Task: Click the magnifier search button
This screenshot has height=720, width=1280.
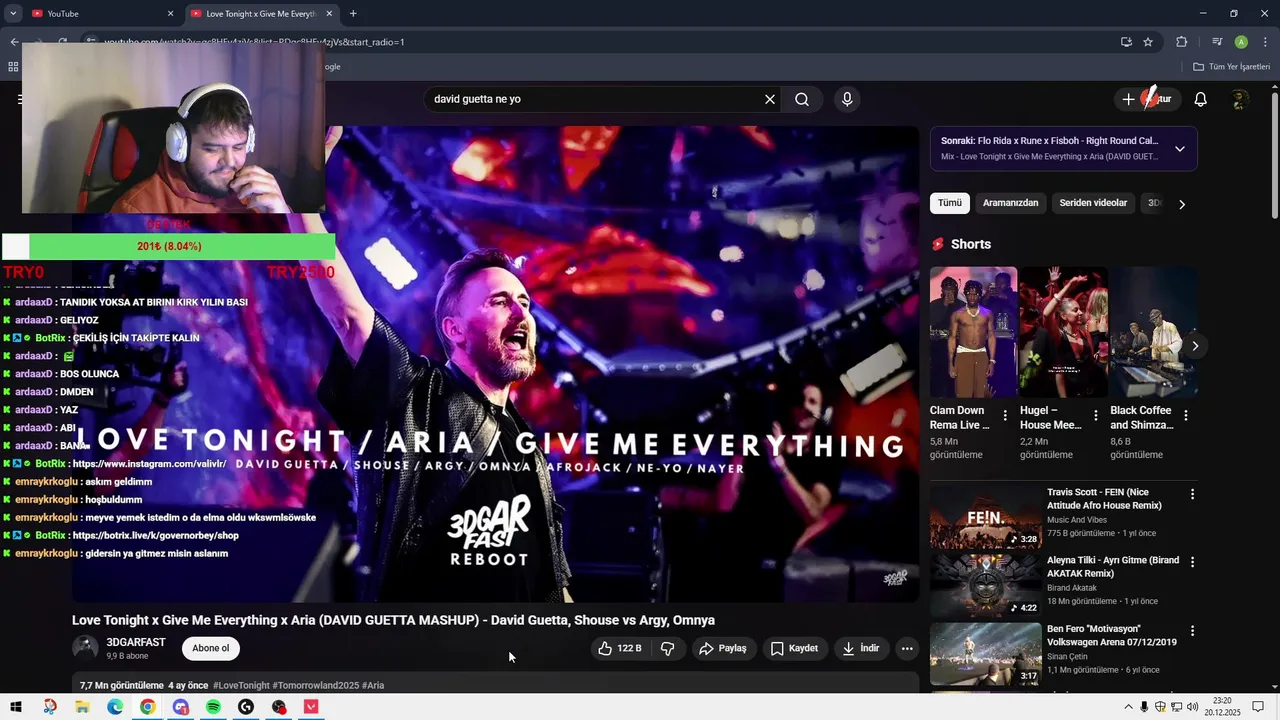Action: coord(802,99)
